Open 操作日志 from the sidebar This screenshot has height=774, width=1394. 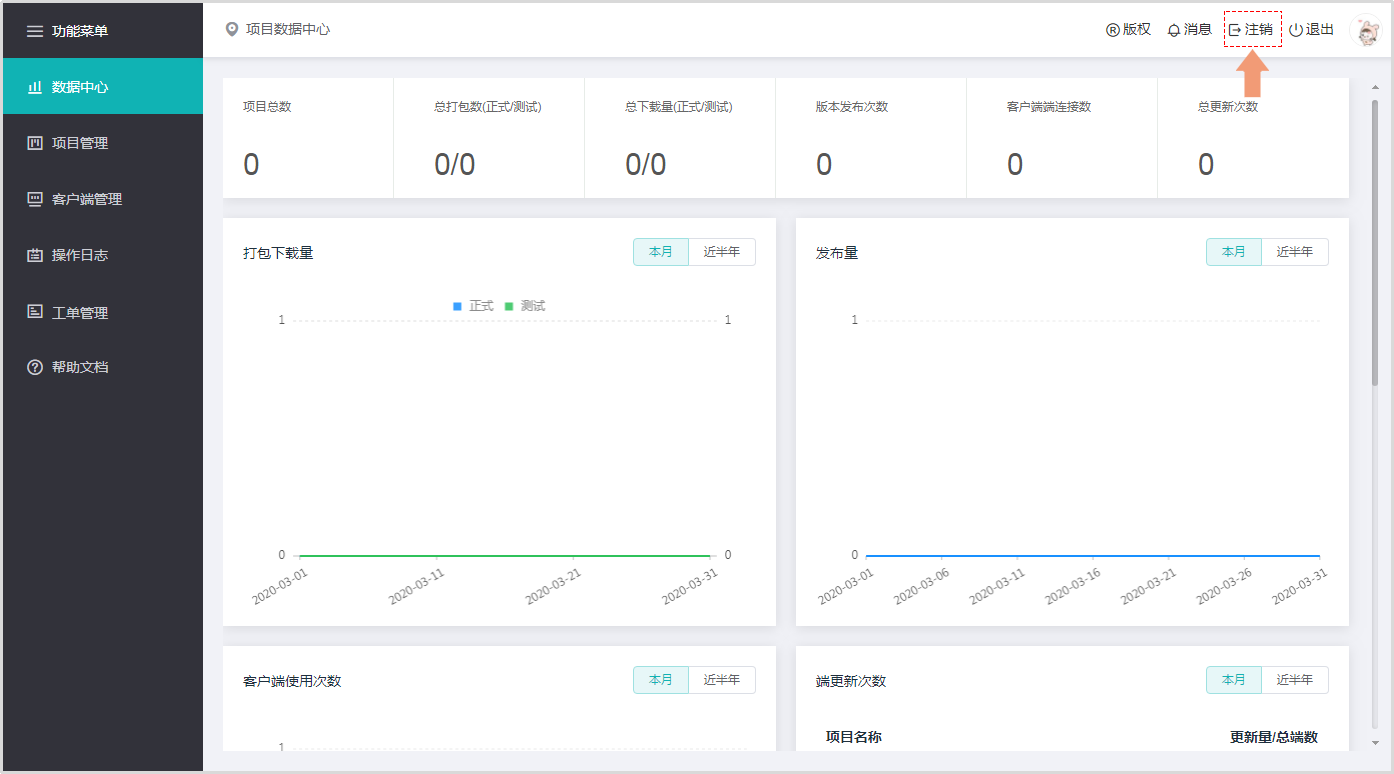pyautogui.click(x=80, y=255)
